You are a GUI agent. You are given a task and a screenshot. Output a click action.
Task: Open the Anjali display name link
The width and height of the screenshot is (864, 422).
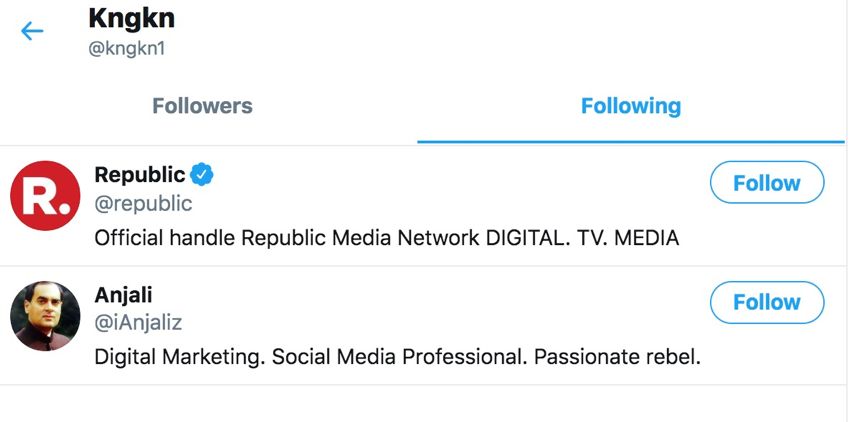click(123, 295)
